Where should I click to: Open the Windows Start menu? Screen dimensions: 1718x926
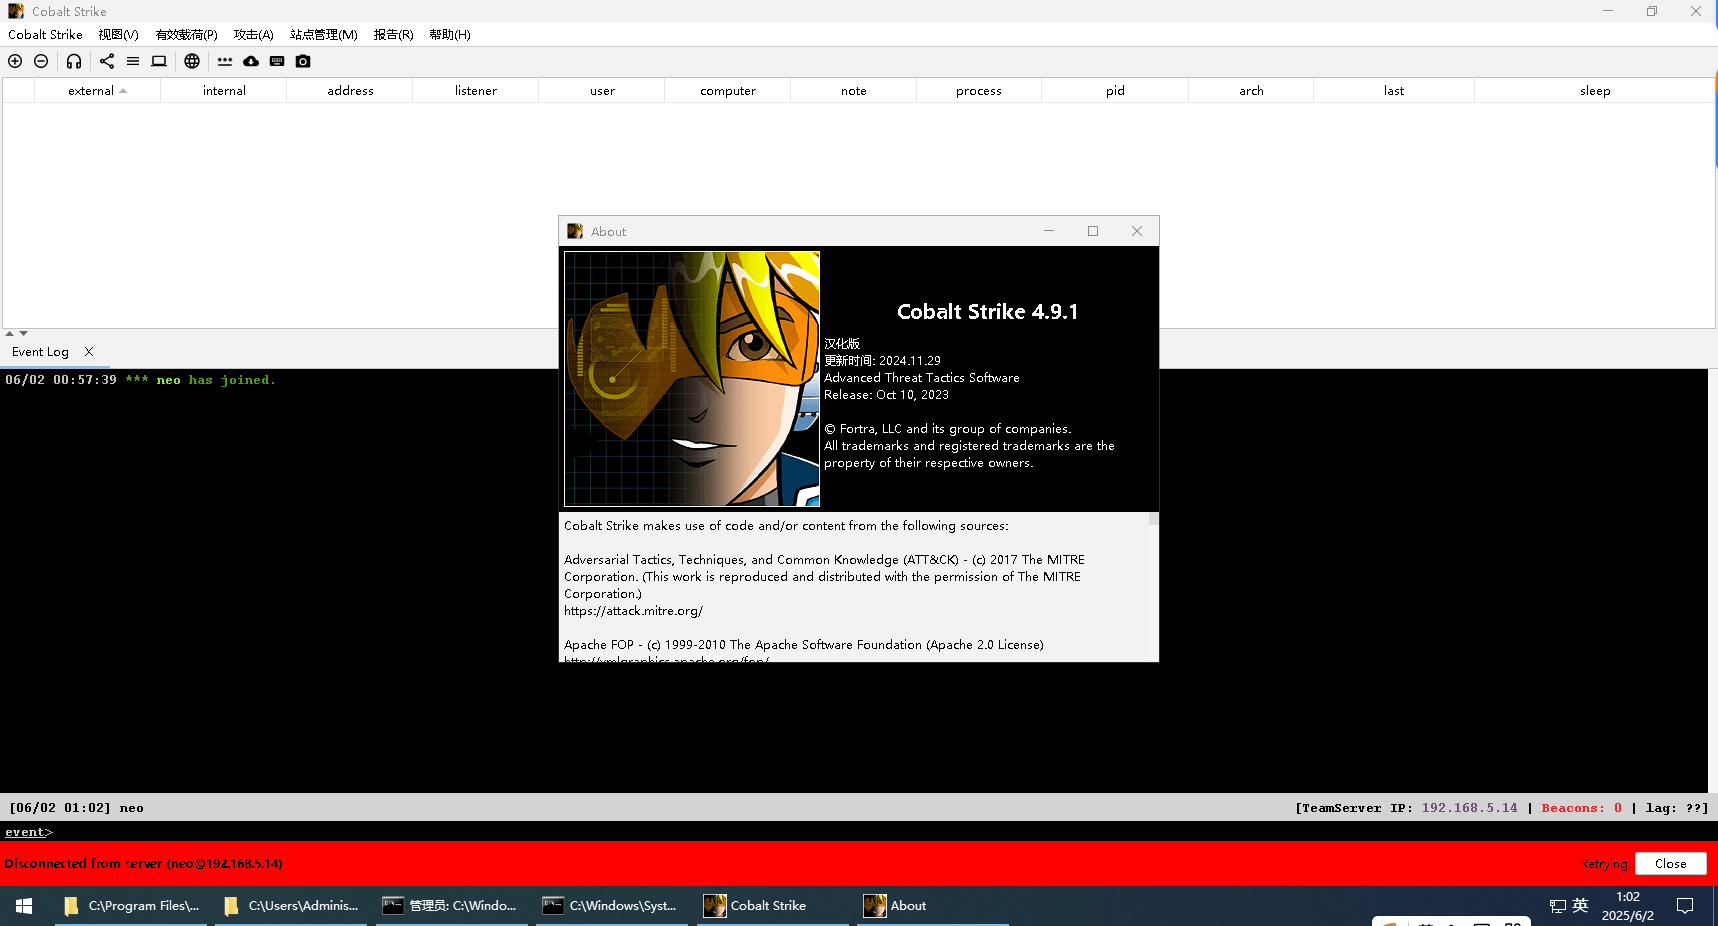point(24,906)
